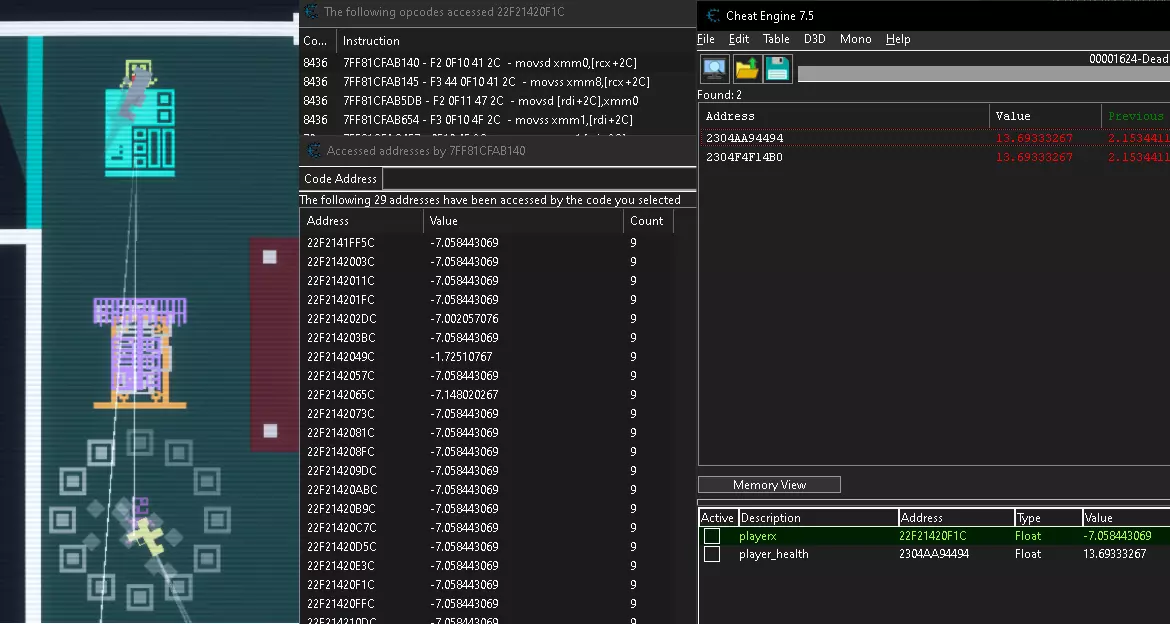Click the Value header in found list
The image size is (1170, 624).
(x=1013, y=116)
